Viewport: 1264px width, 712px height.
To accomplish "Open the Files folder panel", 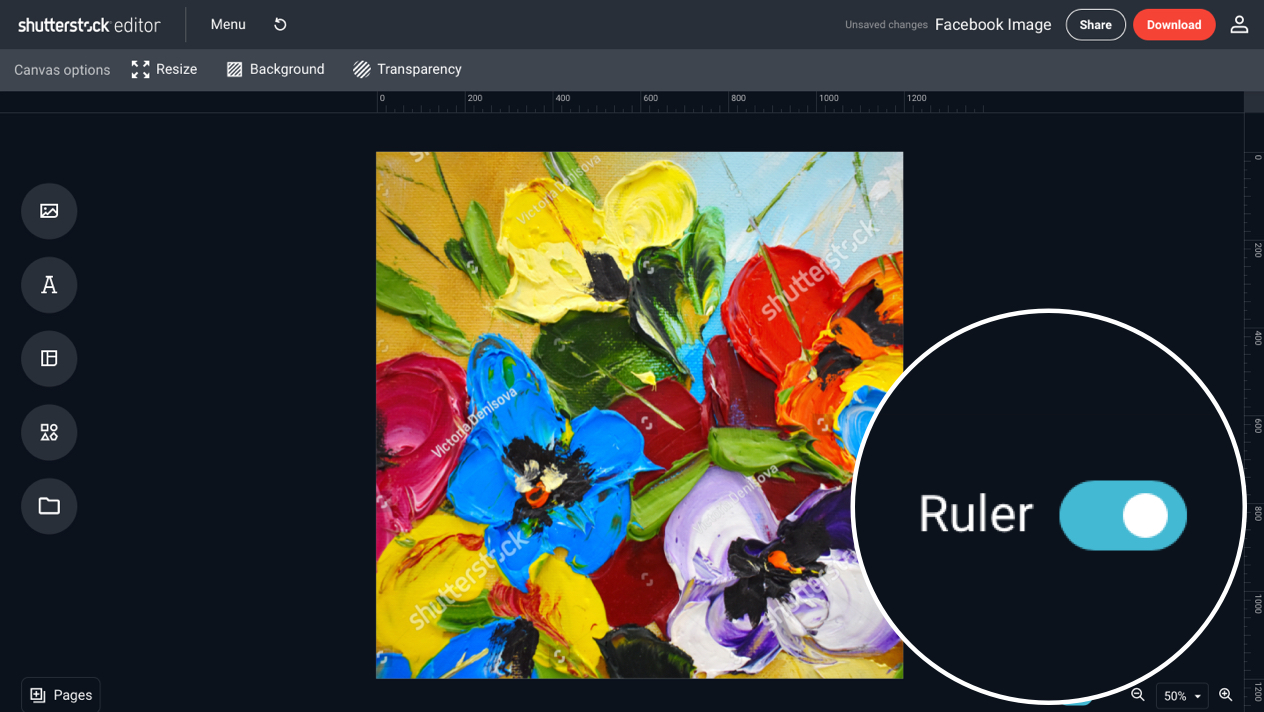I will (x=49, y=506).
